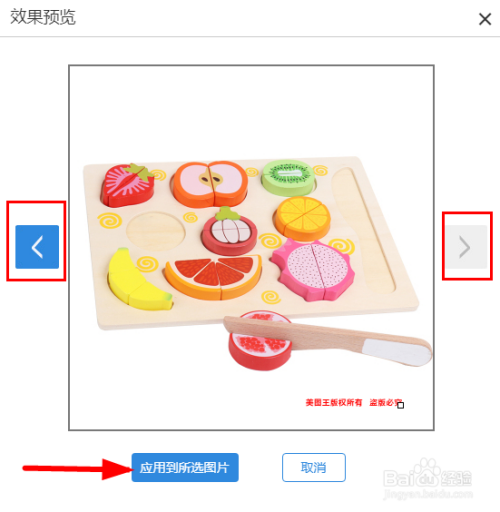Click the yellow banana in preview image
The height and width of the screenshot is (512, 500).
pos(138,281)
